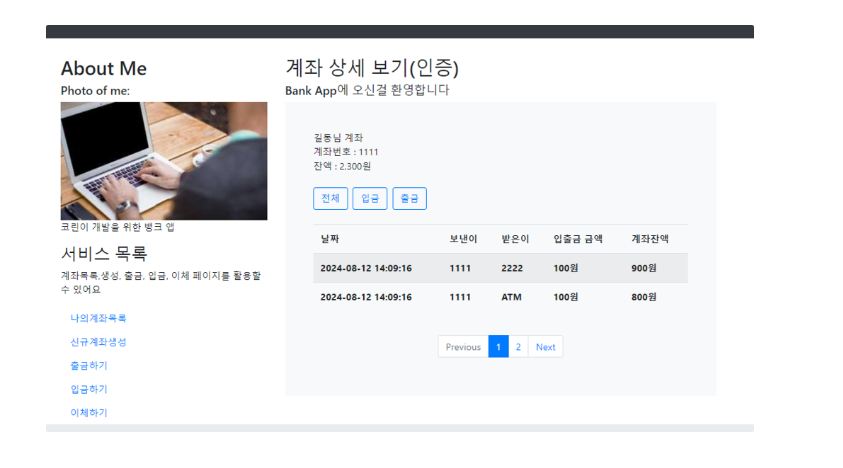Image resolution: width=843 pixels, height=468 pixels.
Task: Click the laptop photo thumbnail
Action: pos(164,161)
